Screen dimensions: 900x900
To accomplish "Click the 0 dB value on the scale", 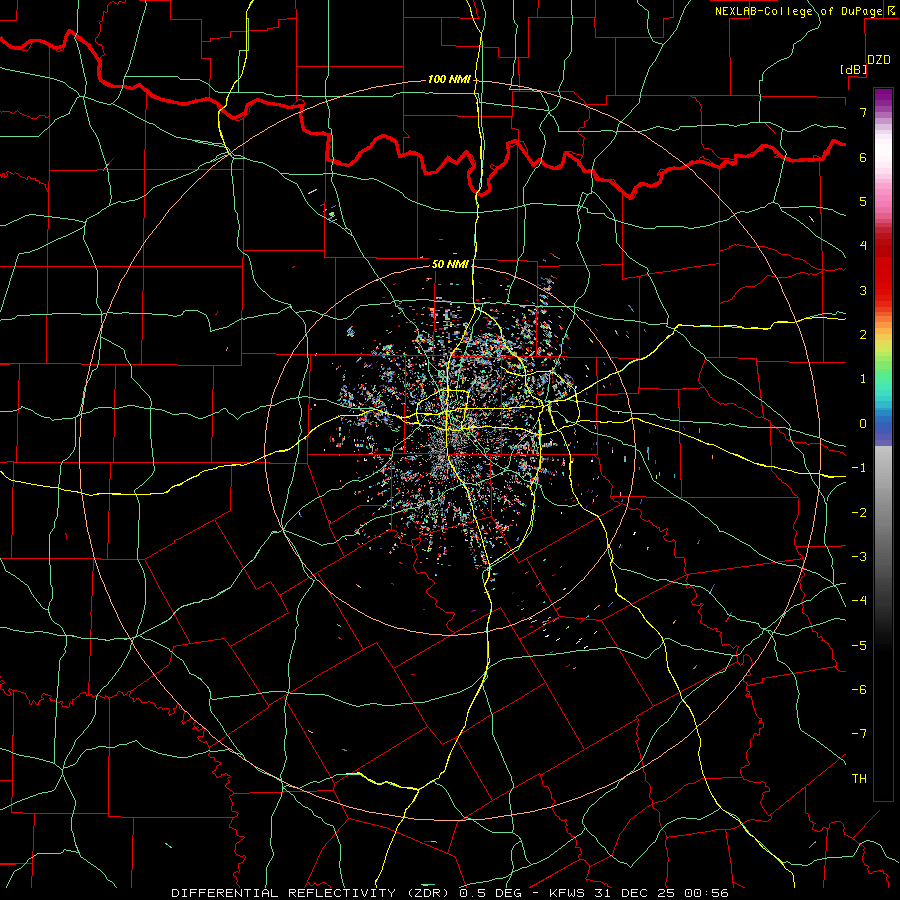I will click(x=863, y=424).
